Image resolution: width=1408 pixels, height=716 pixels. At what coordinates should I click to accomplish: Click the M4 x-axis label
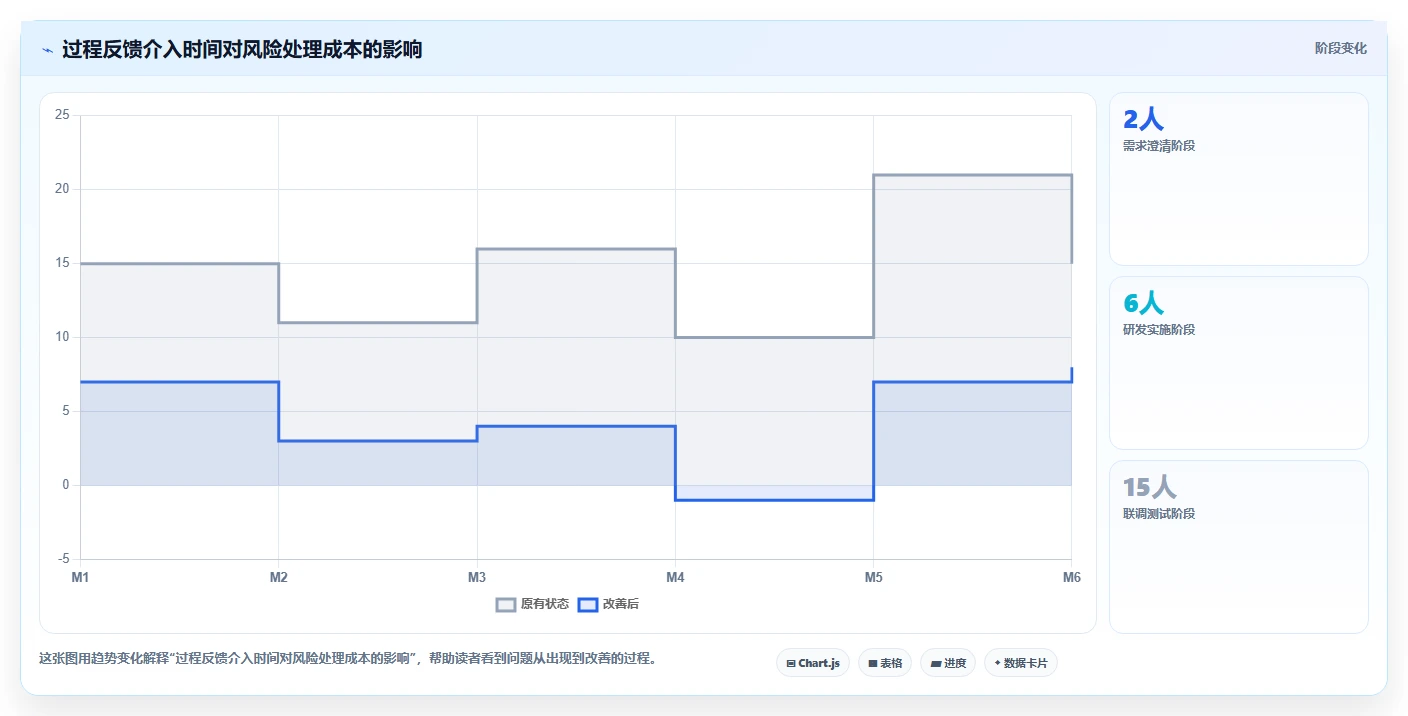coord(675,577)
